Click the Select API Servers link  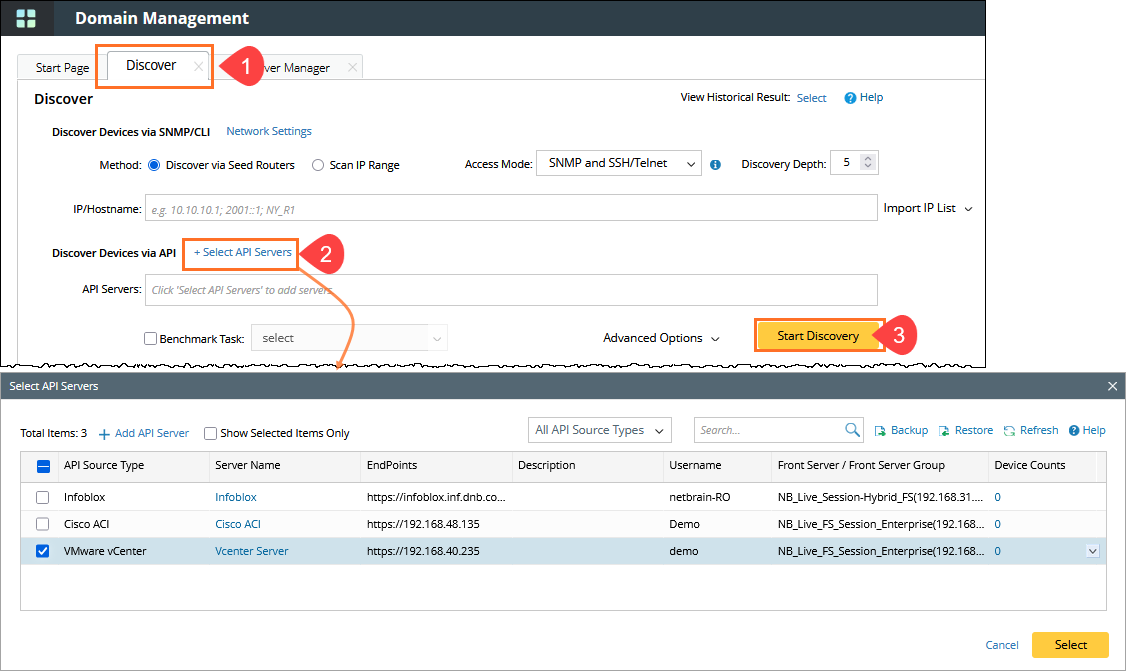click(243, 253)
